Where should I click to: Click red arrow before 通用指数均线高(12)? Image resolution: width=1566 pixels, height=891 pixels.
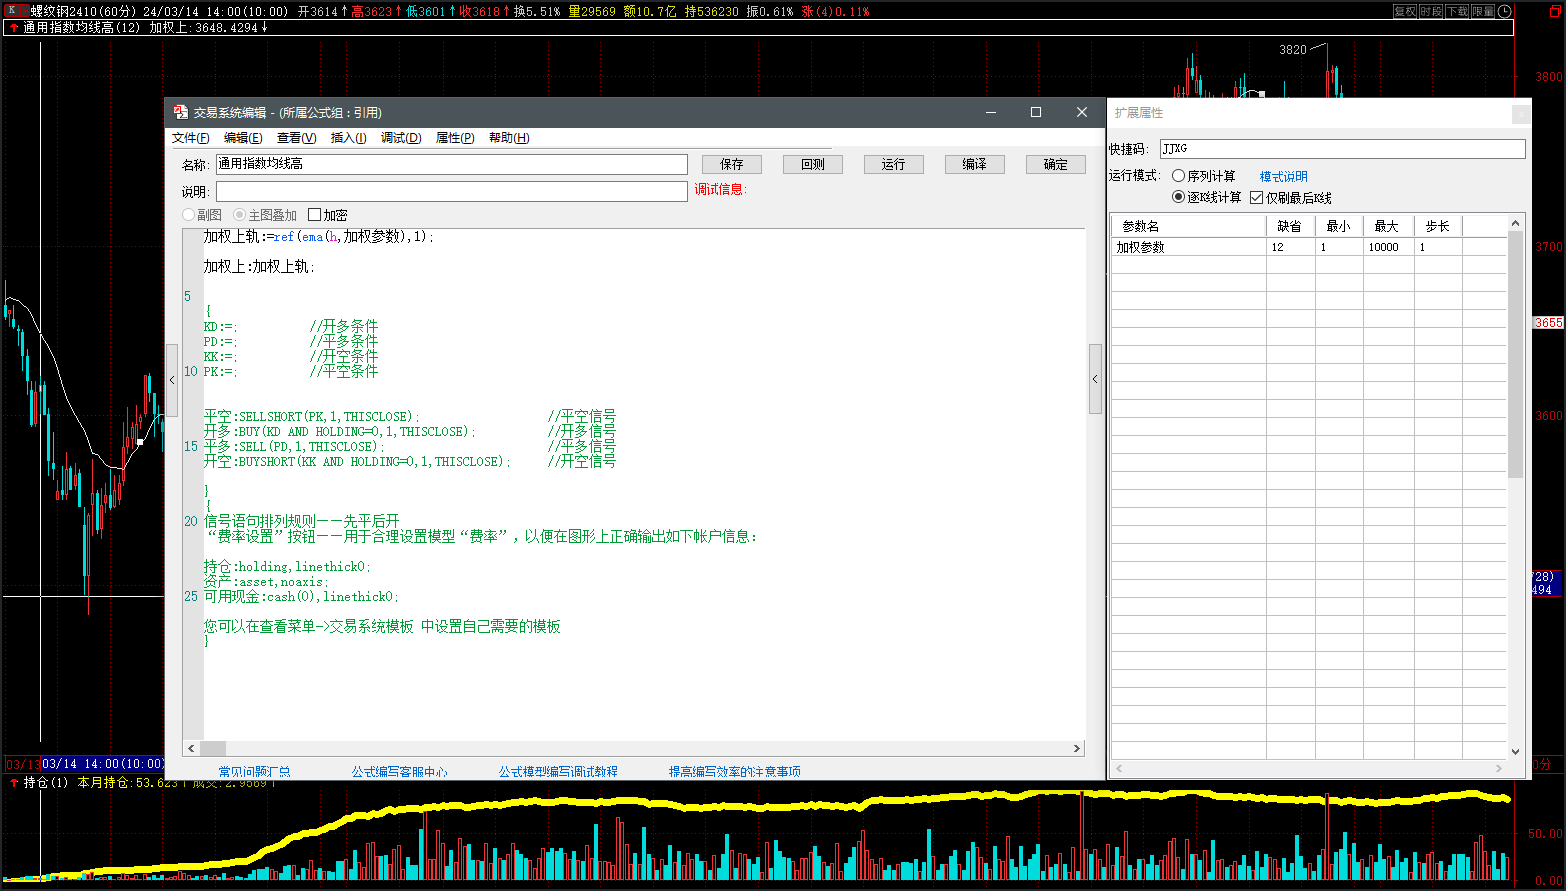14,28
